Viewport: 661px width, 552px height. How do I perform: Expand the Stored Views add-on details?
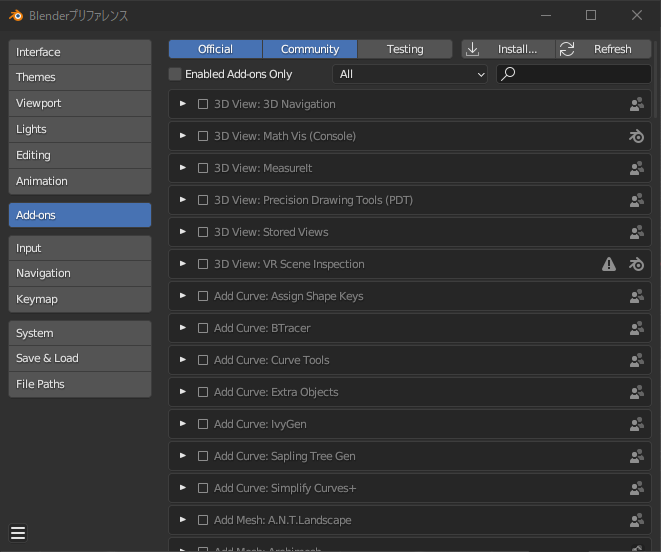pos(183,232)
